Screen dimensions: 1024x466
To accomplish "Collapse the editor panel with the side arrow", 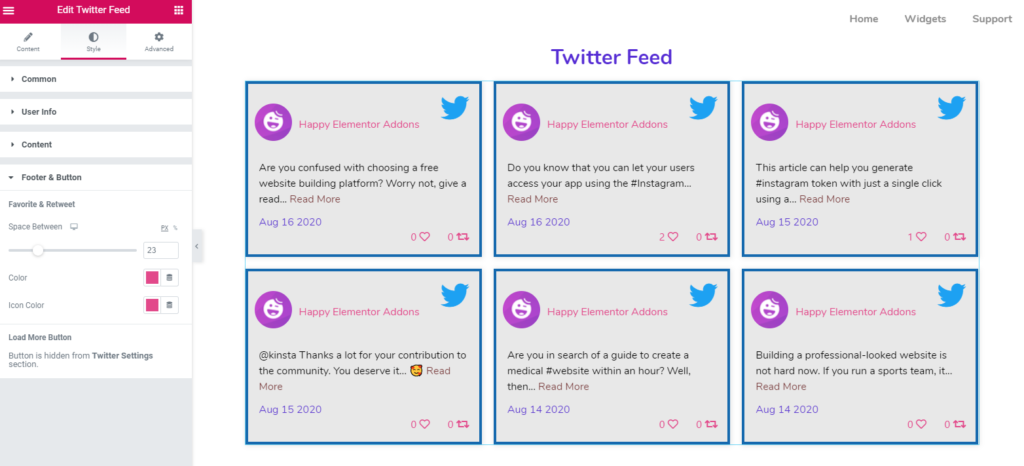I will pyautogui.click(x=197, y=246).
